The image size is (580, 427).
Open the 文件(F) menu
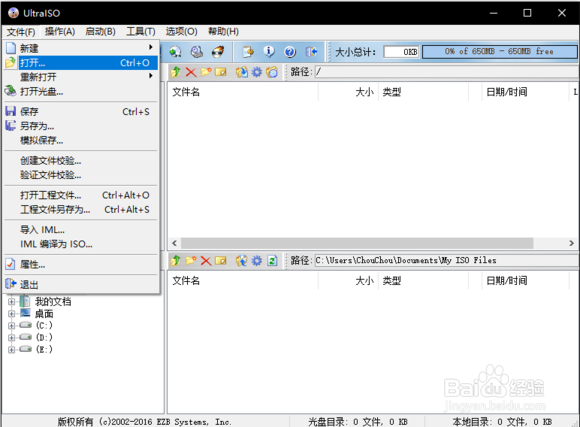21,32
